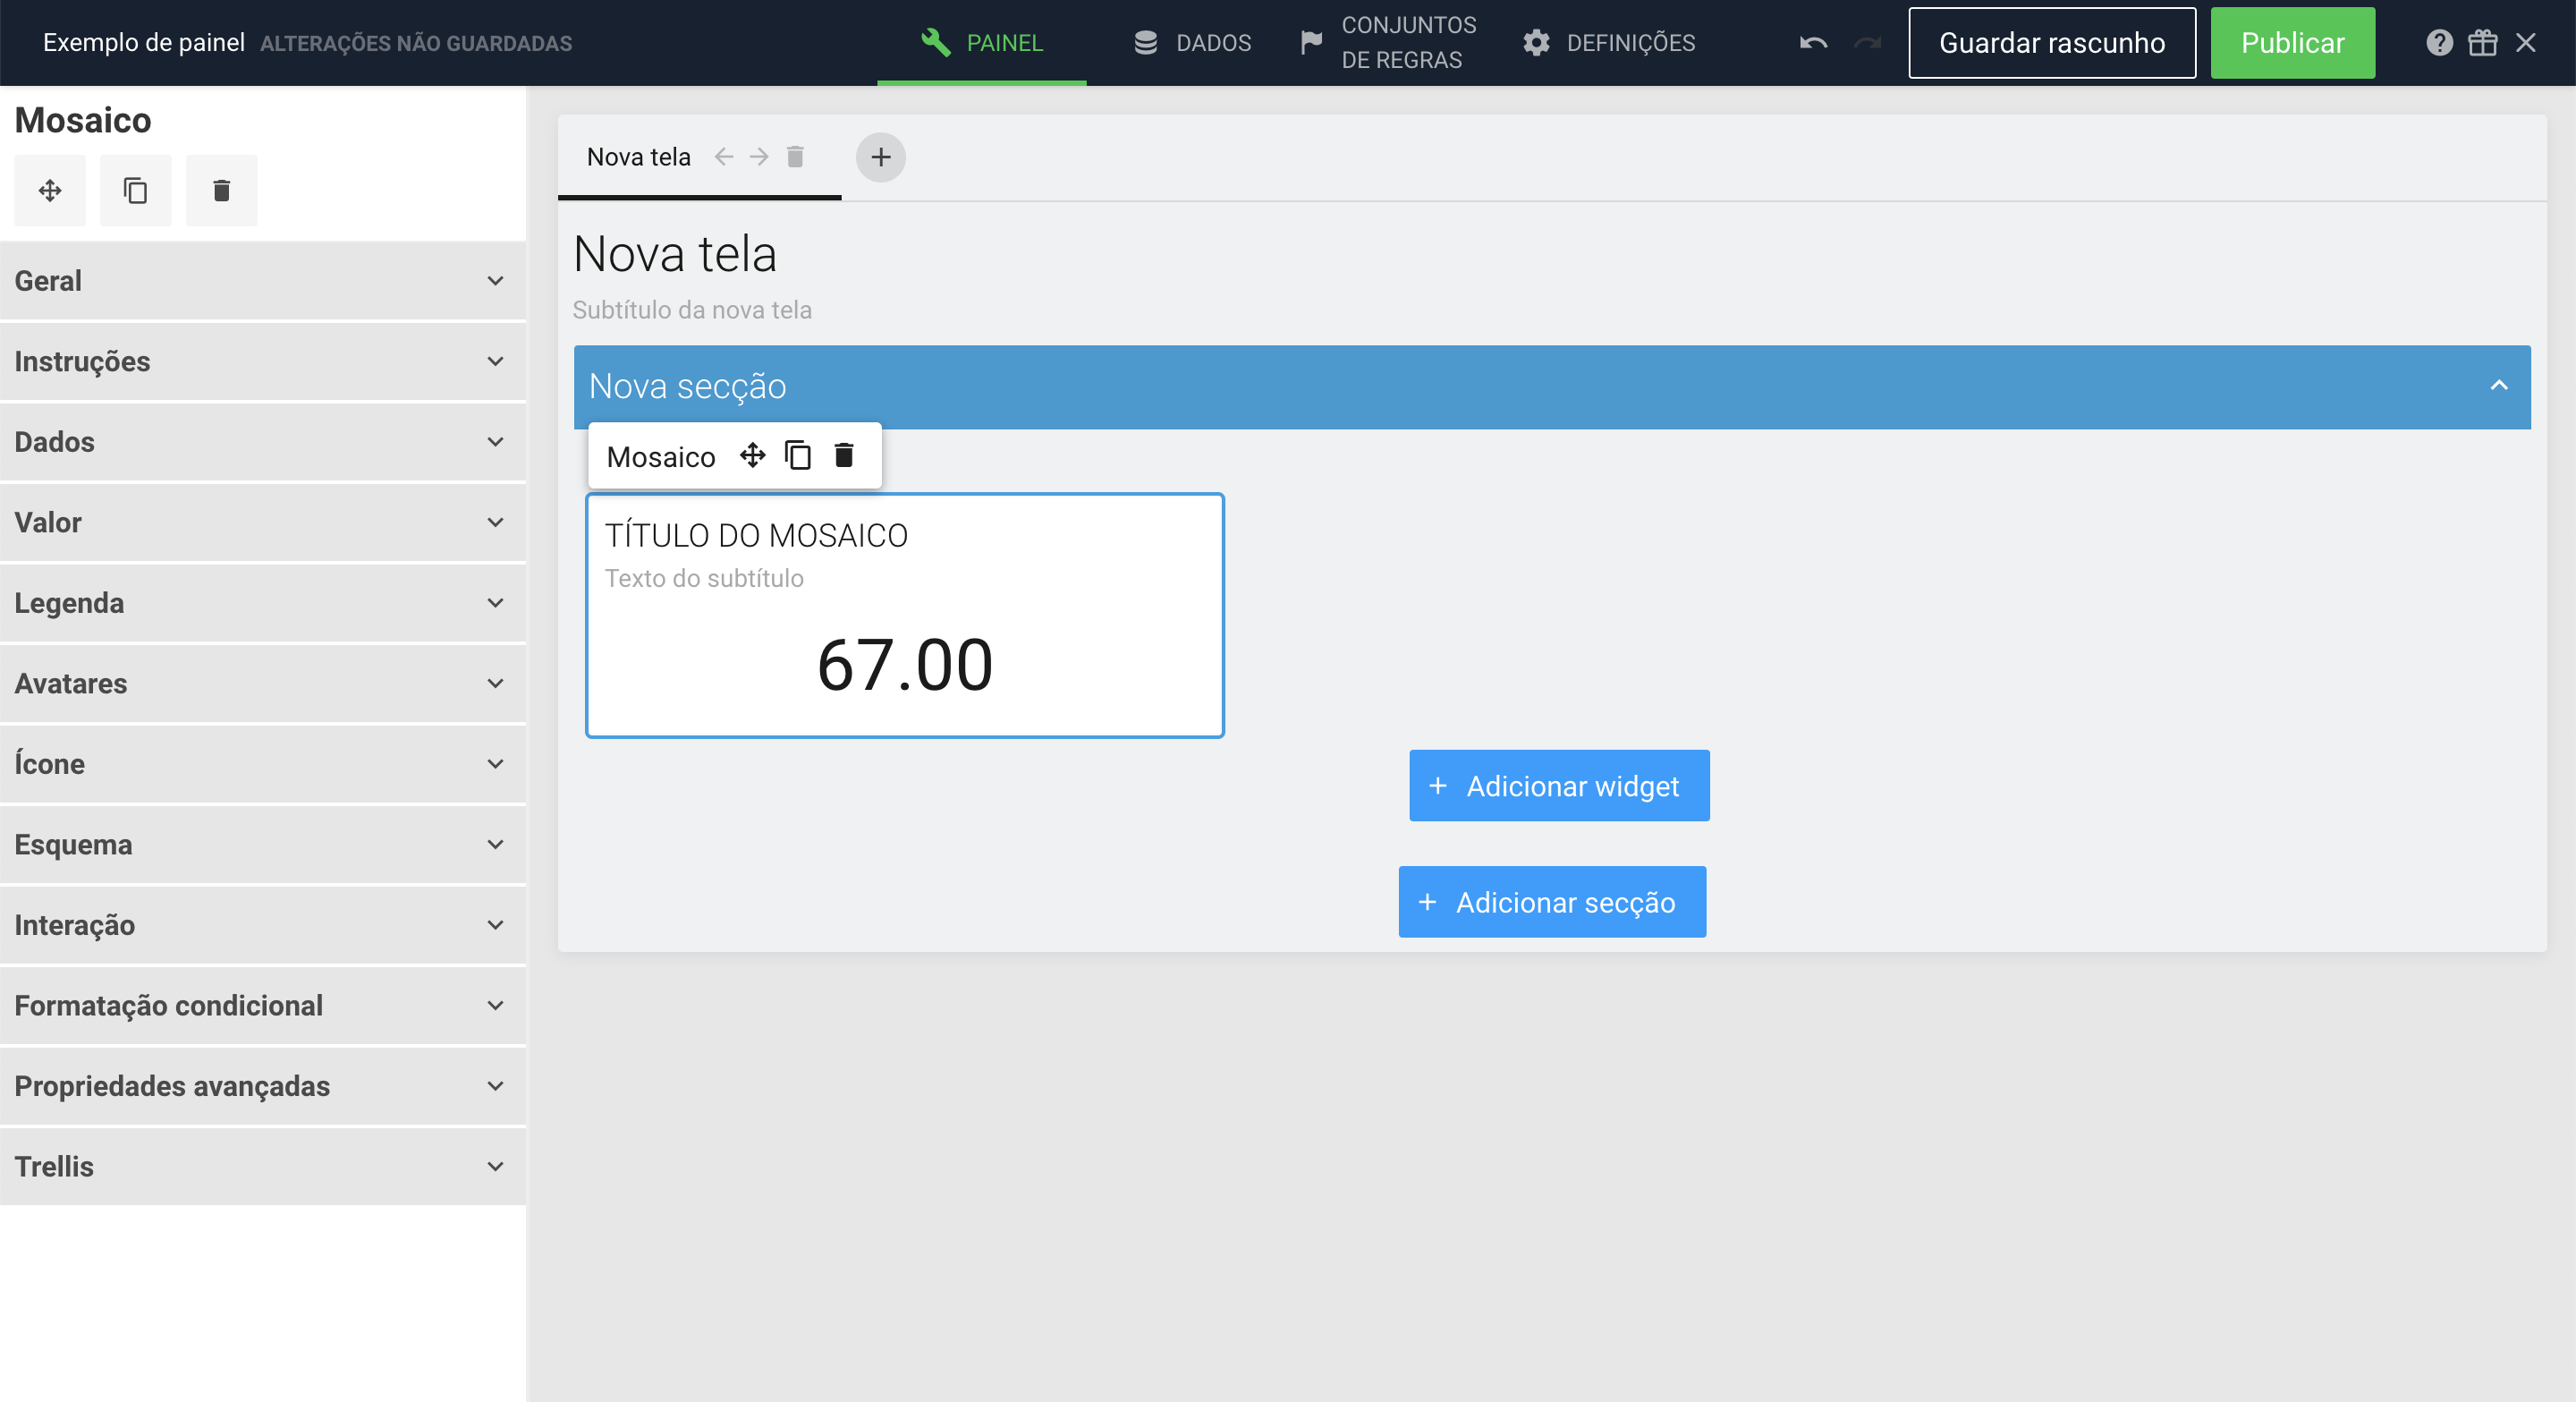Click the green Publicar button
This screenshot has width=2576, height=1402.
(2292, 43)
